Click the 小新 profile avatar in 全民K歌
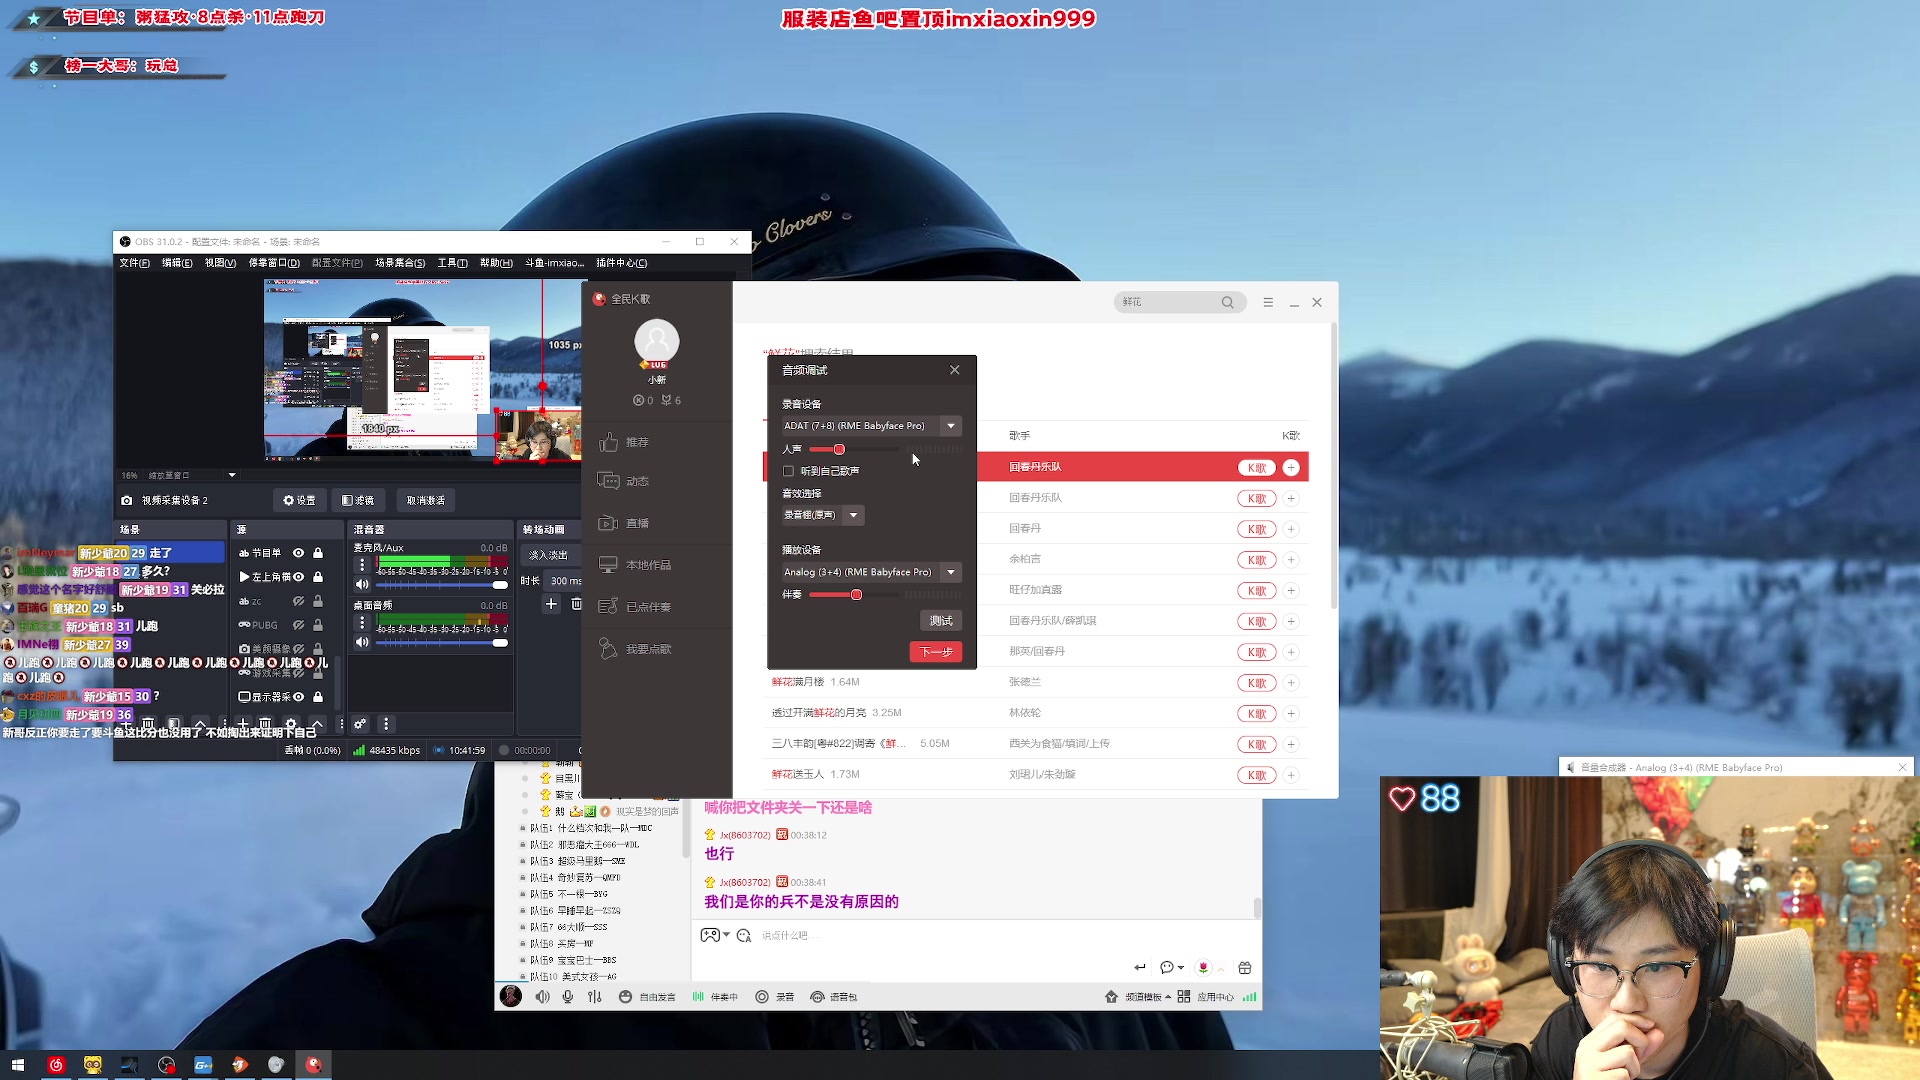The height and width of the screenshot is (1080, 1920). click(x=657, y=342)
